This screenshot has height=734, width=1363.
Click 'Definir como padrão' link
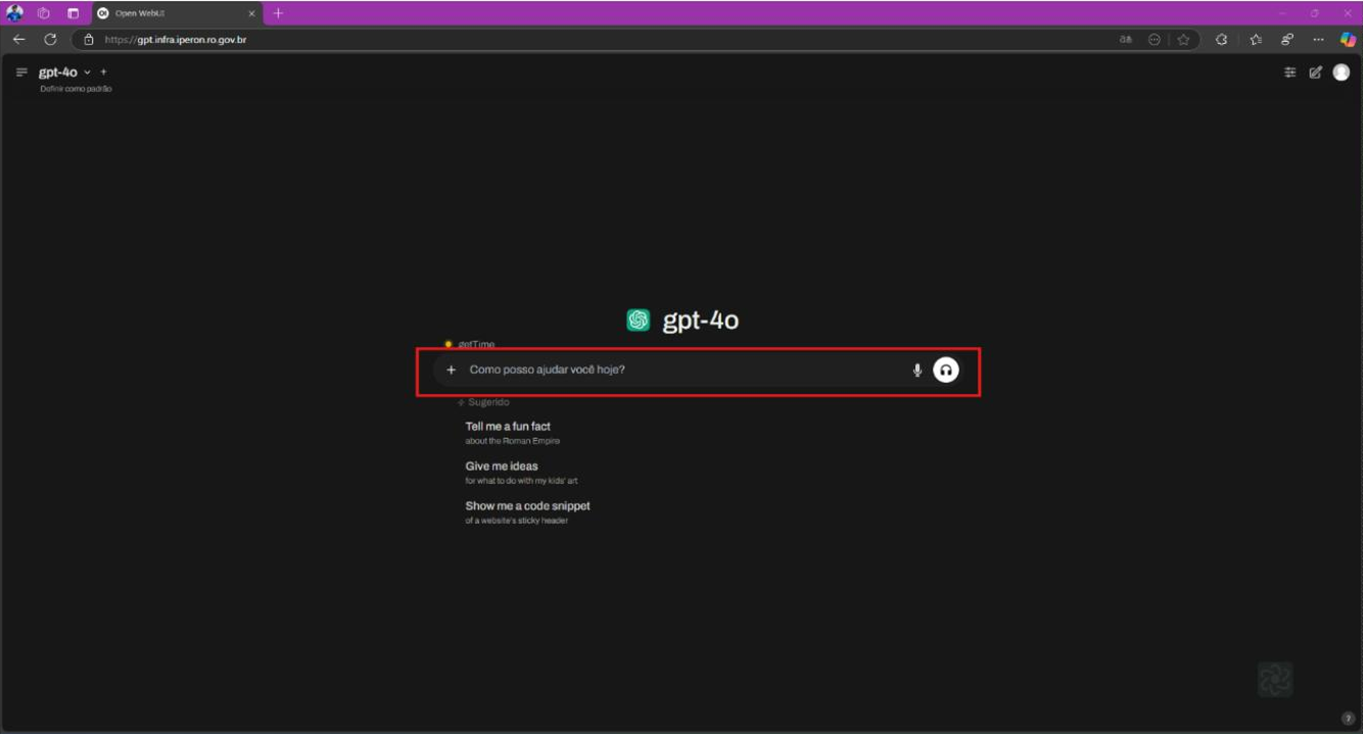pos(76,89)
